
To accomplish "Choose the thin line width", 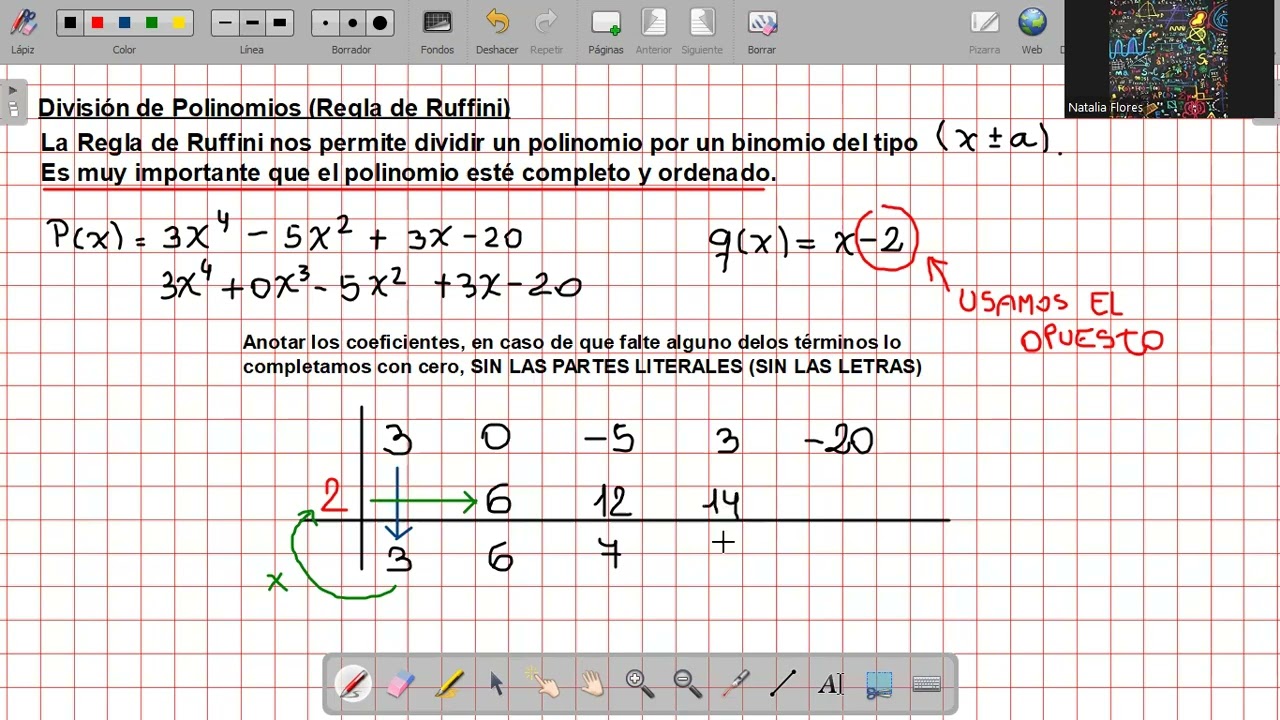I will pos(225,23).
